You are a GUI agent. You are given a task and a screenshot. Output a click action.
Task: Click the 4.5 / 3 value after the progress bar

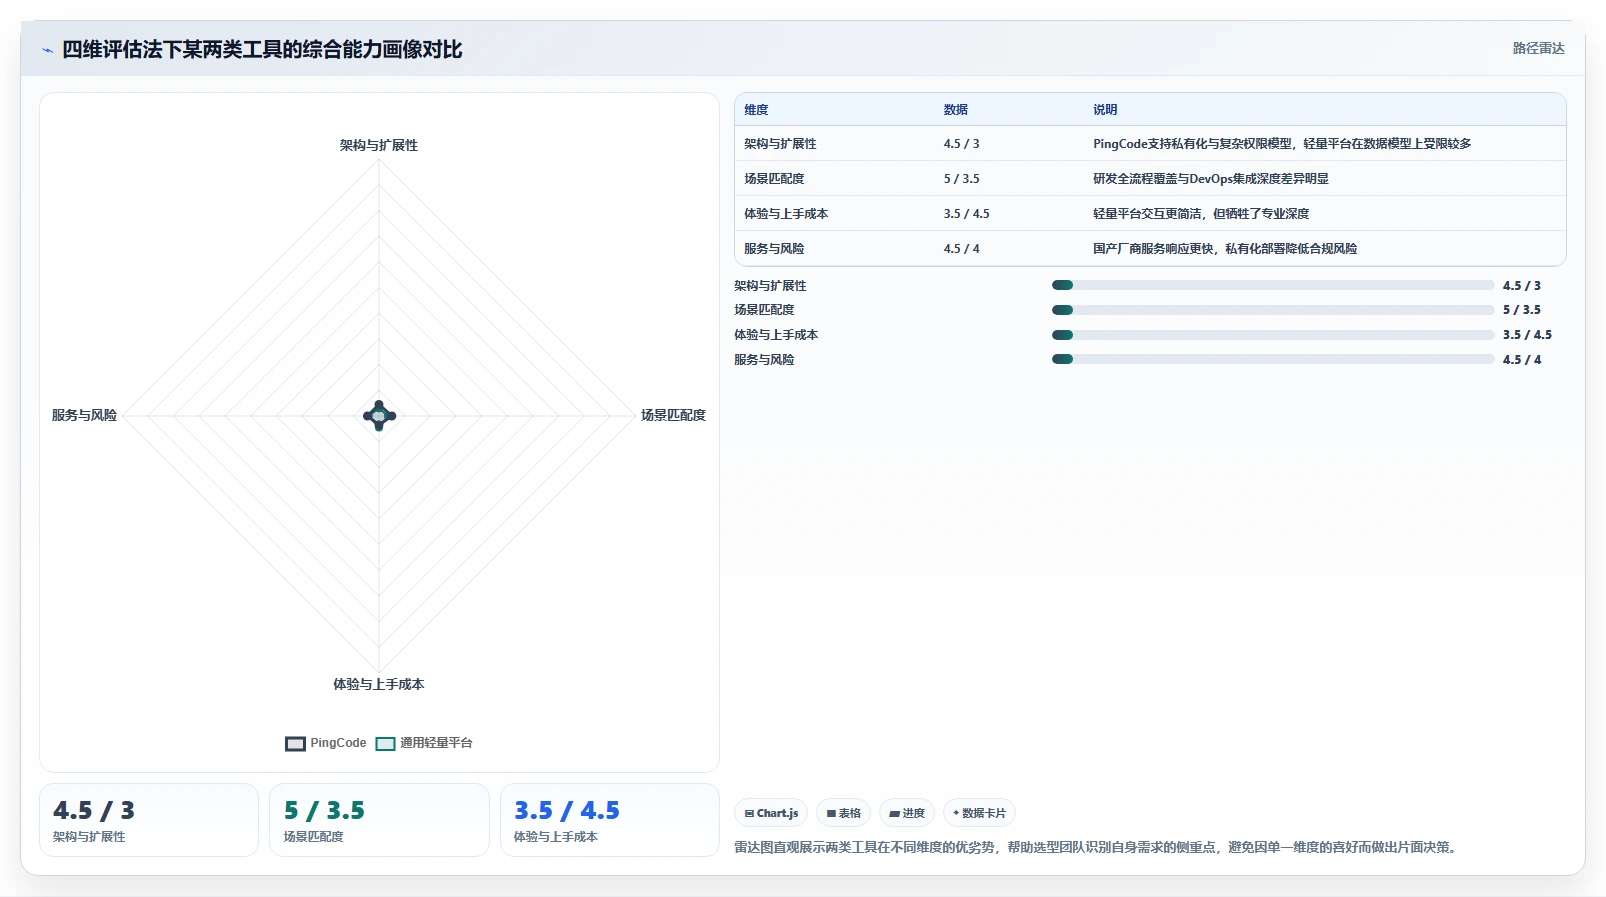(x=1522, y=286)
